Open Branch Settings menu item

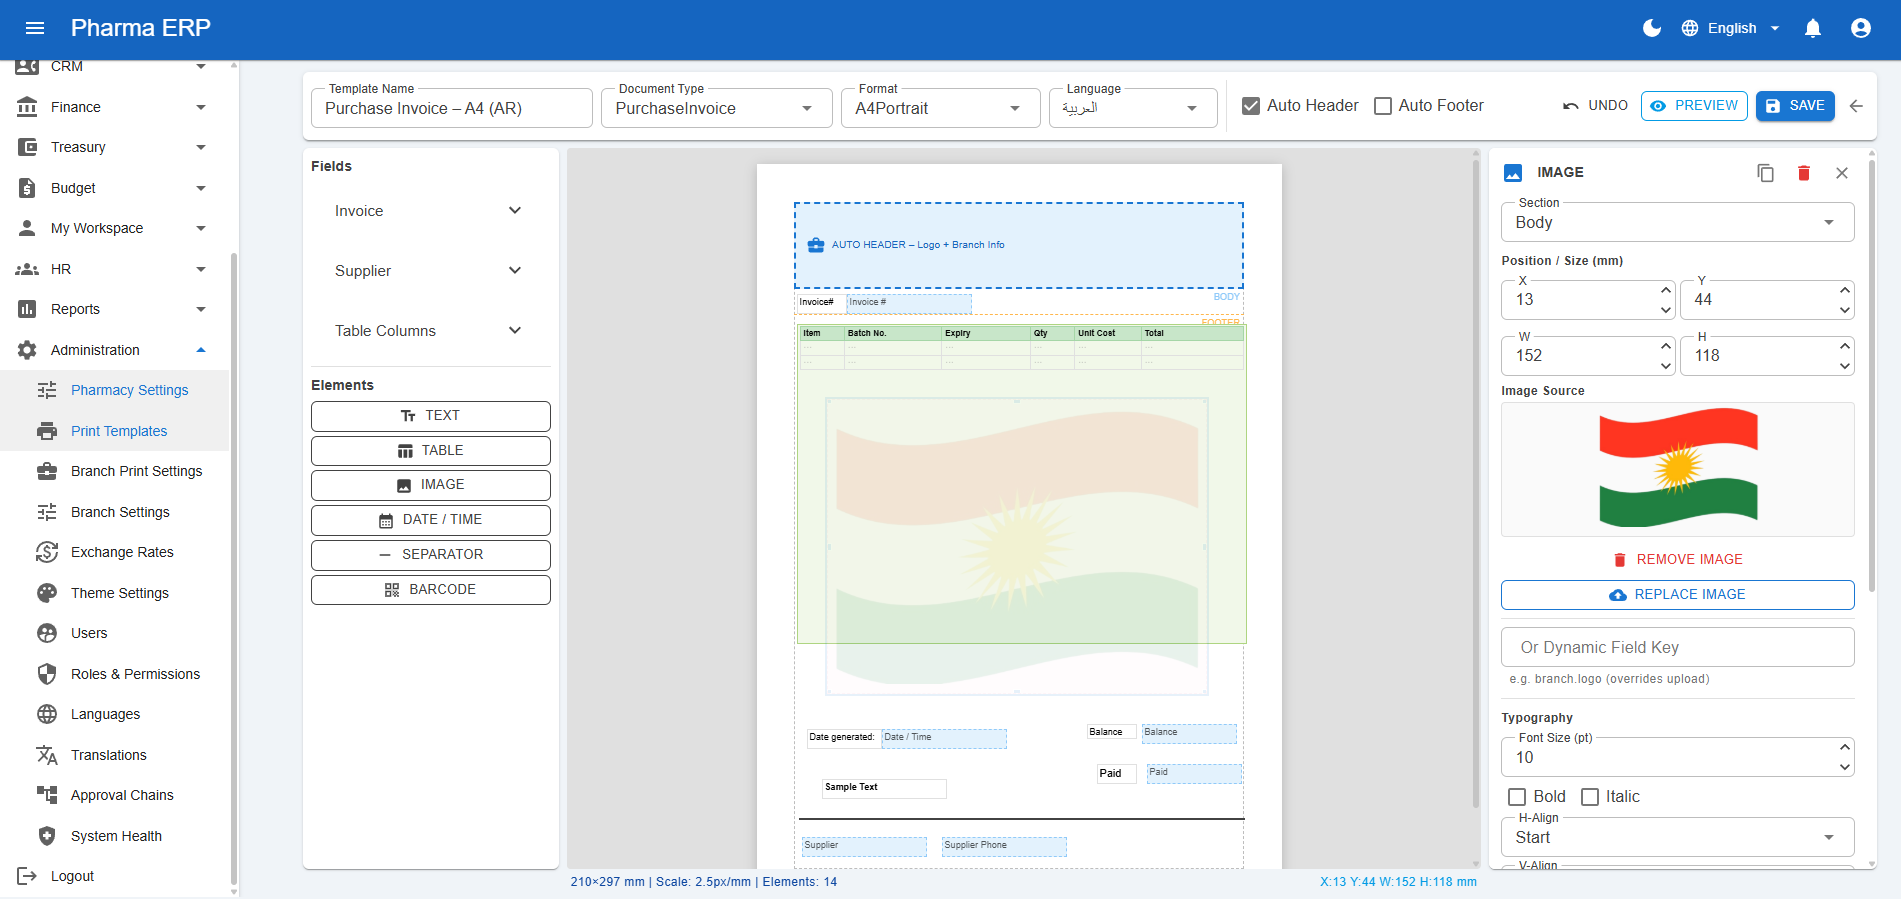point(114,512)
